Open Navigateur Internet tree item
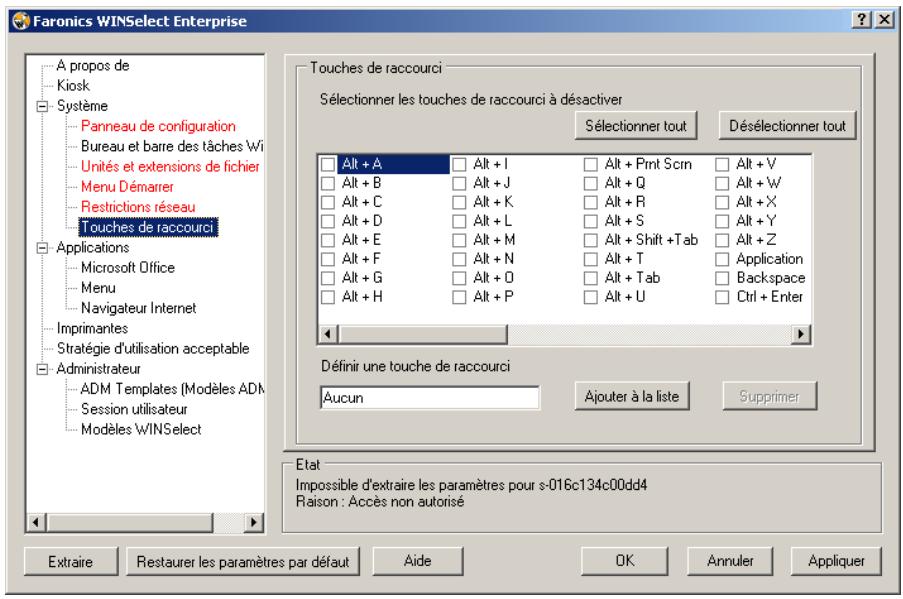 [139, 308]
